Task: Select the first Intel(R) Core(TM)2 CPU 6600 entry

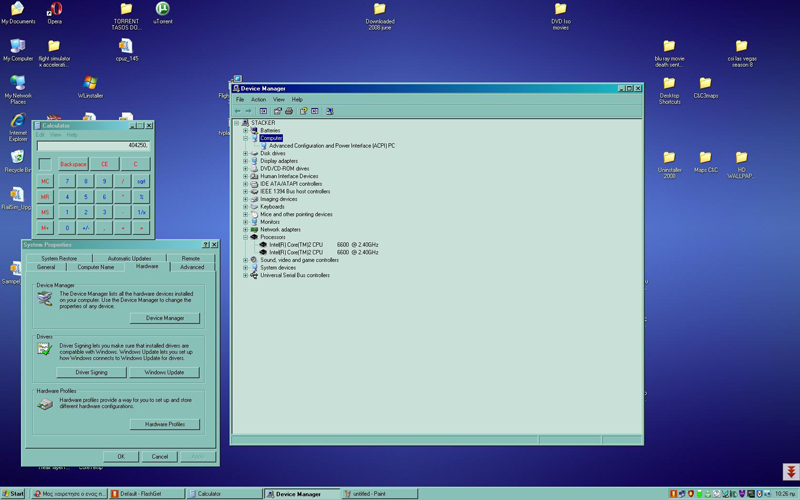Action: 323,245
